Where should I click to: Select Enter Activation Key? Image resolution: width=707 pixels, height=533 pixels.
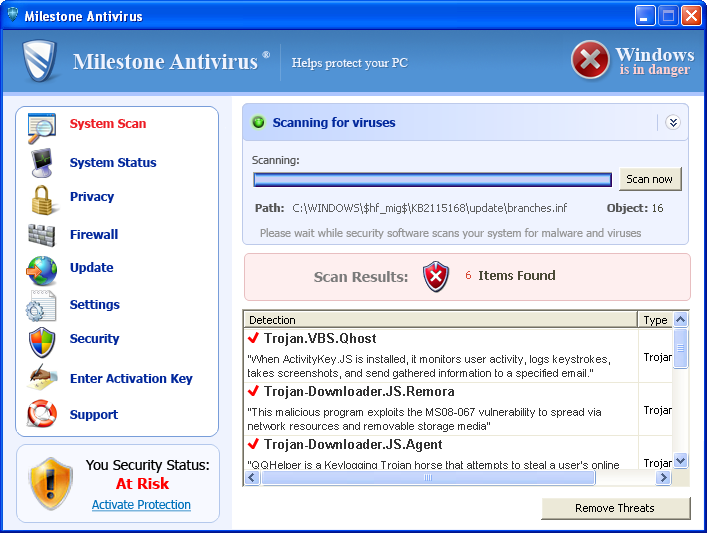(x=131, y=379)
